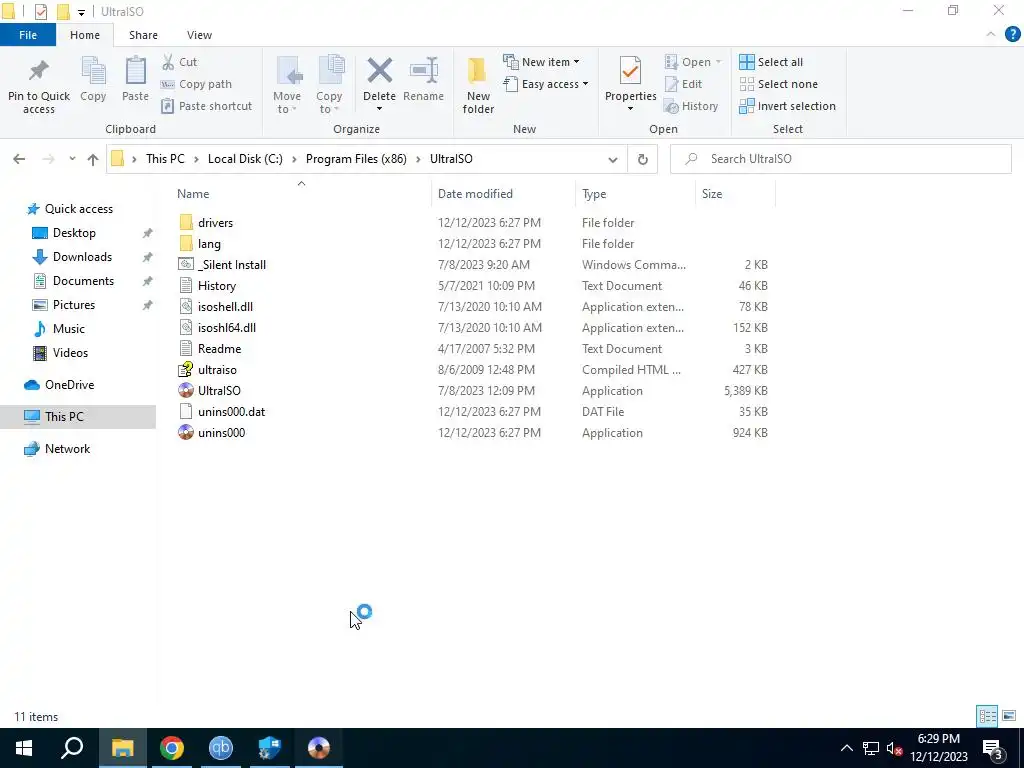Screen dimensions: 1024x768
Task: Sort by the Size column header
Action: (712, 194)
